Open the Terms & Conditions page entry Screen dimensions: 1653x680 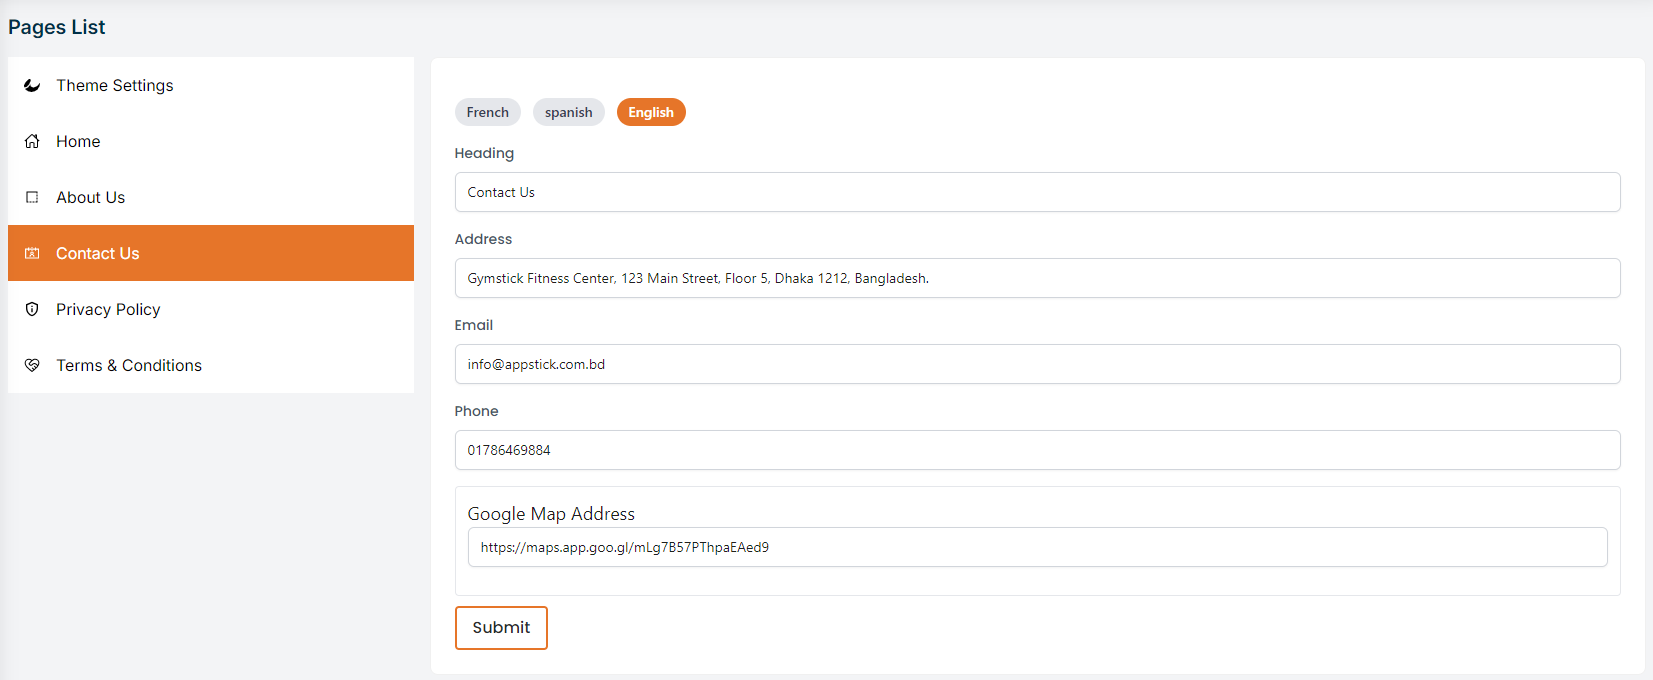pos(129,365)
